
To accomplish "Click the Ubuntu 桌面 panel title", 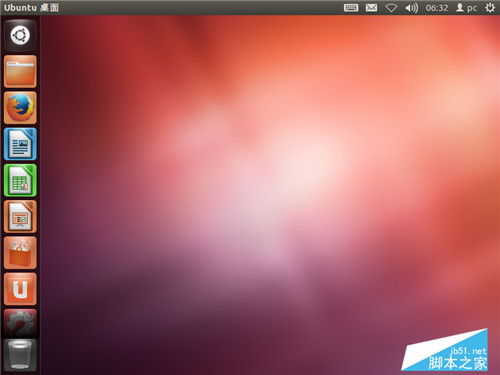I will (31, 8).
